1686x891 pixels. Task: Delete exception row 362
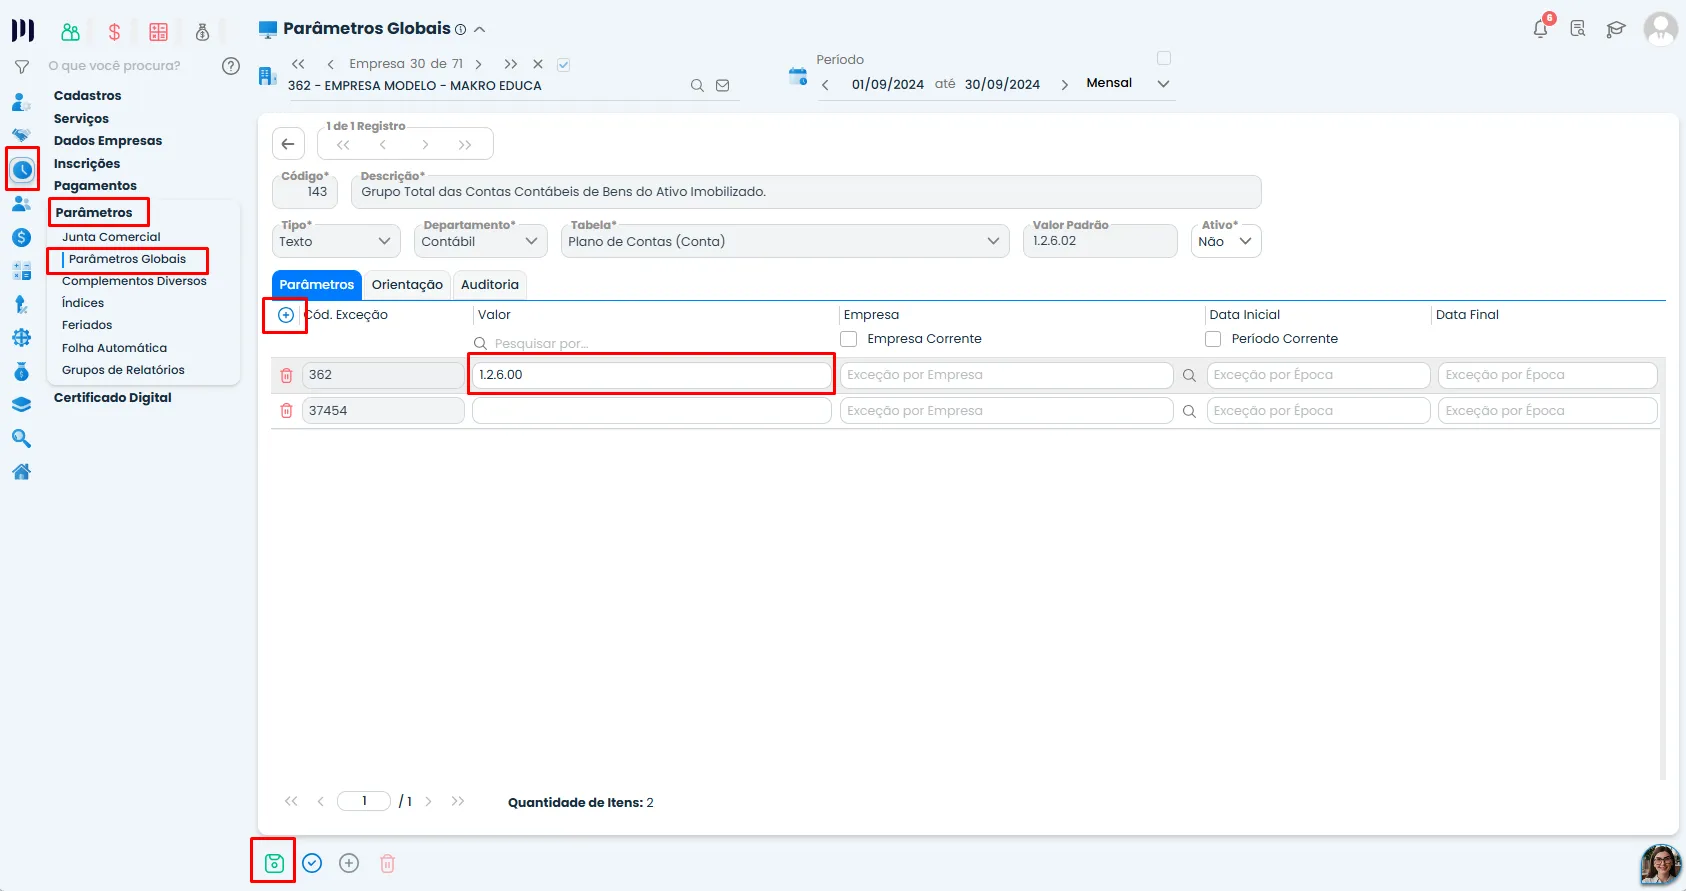(286, 375)
